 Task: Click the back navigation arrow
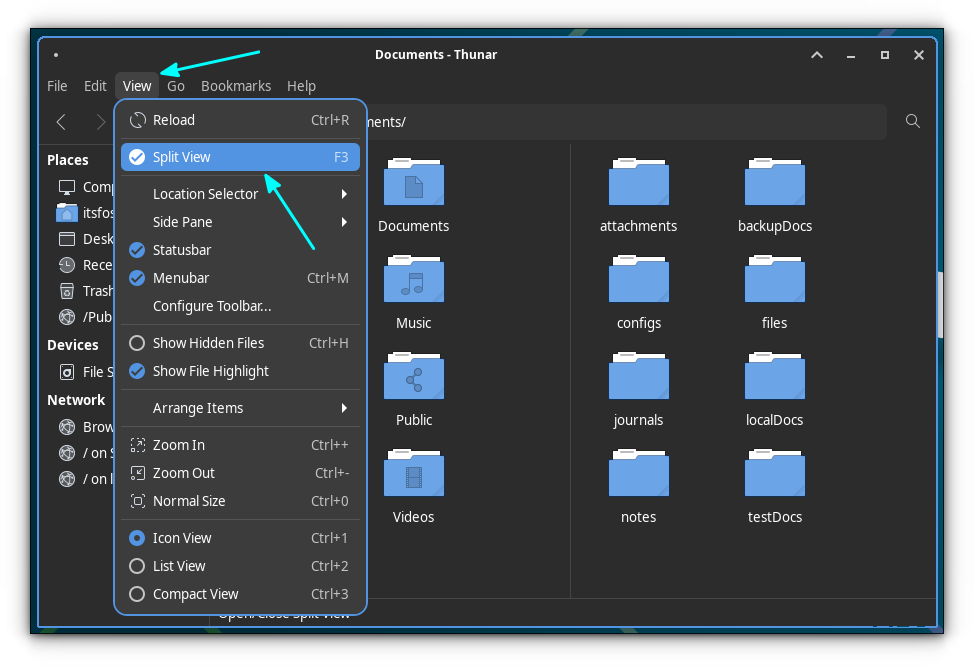(x=61, y=122)
